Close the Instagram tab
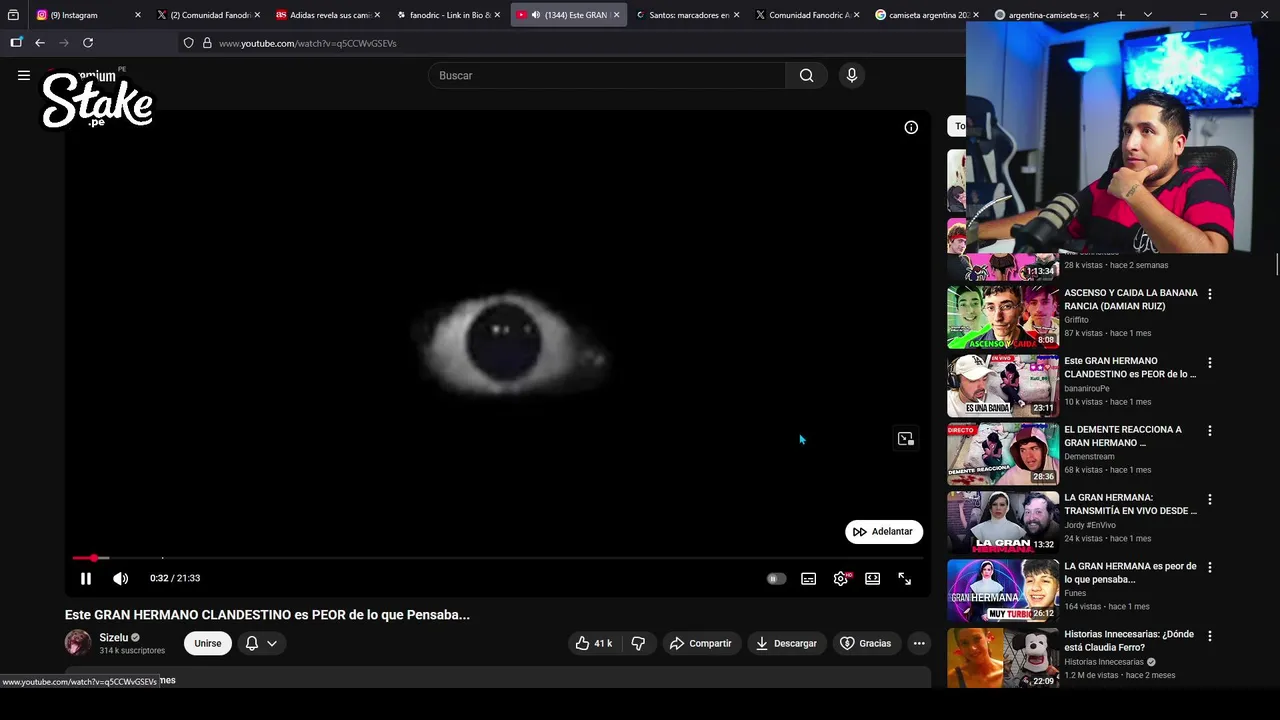 137,15
